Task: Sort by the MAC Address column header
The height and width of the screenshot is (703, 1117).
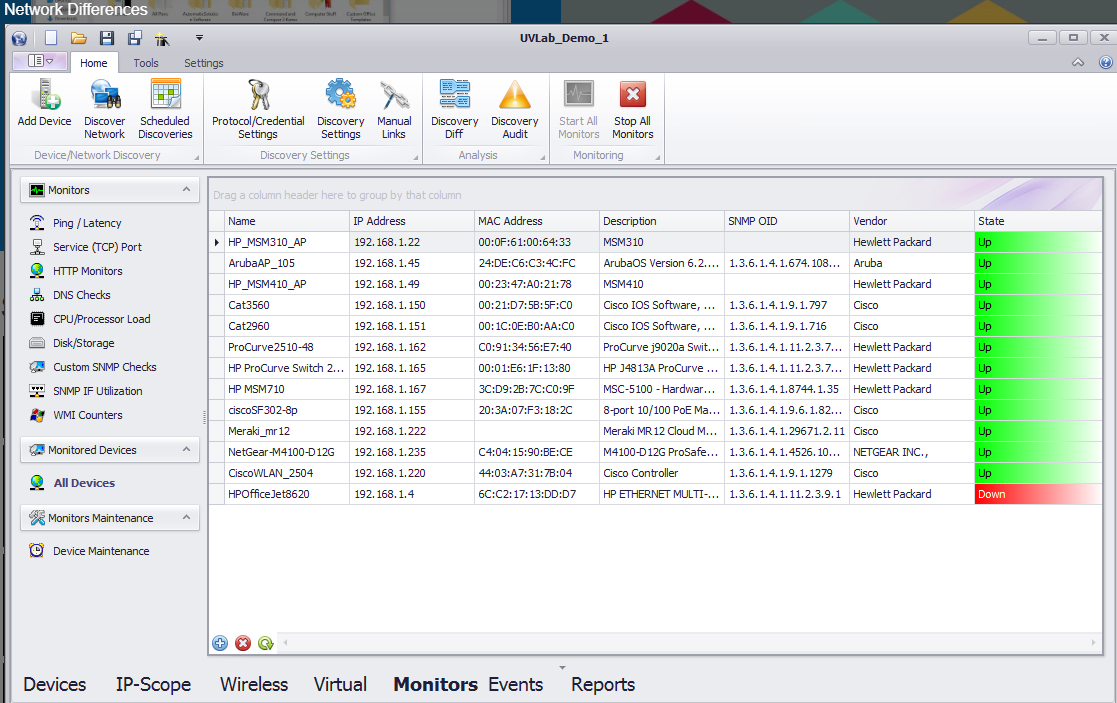Action: tap(536, 221)
